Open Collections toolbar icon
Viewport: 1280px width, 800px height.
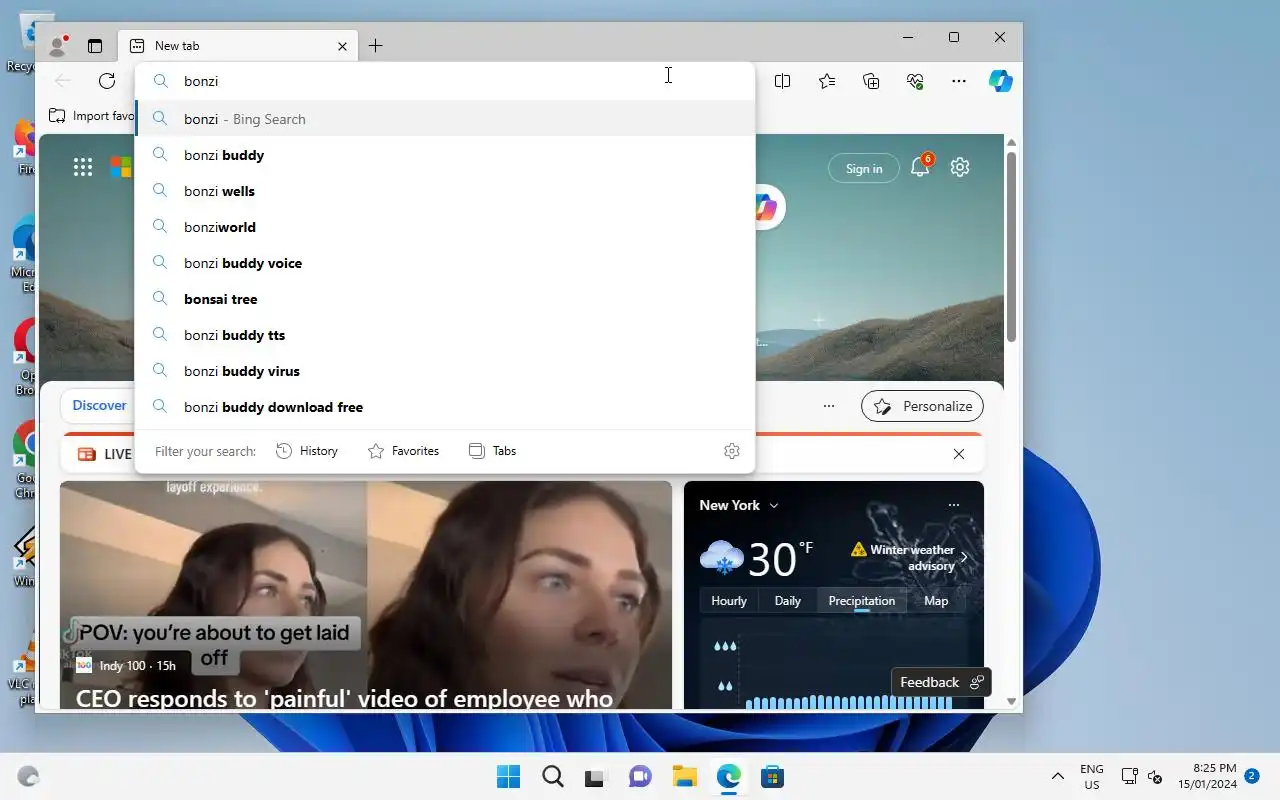tap(871, 81)
